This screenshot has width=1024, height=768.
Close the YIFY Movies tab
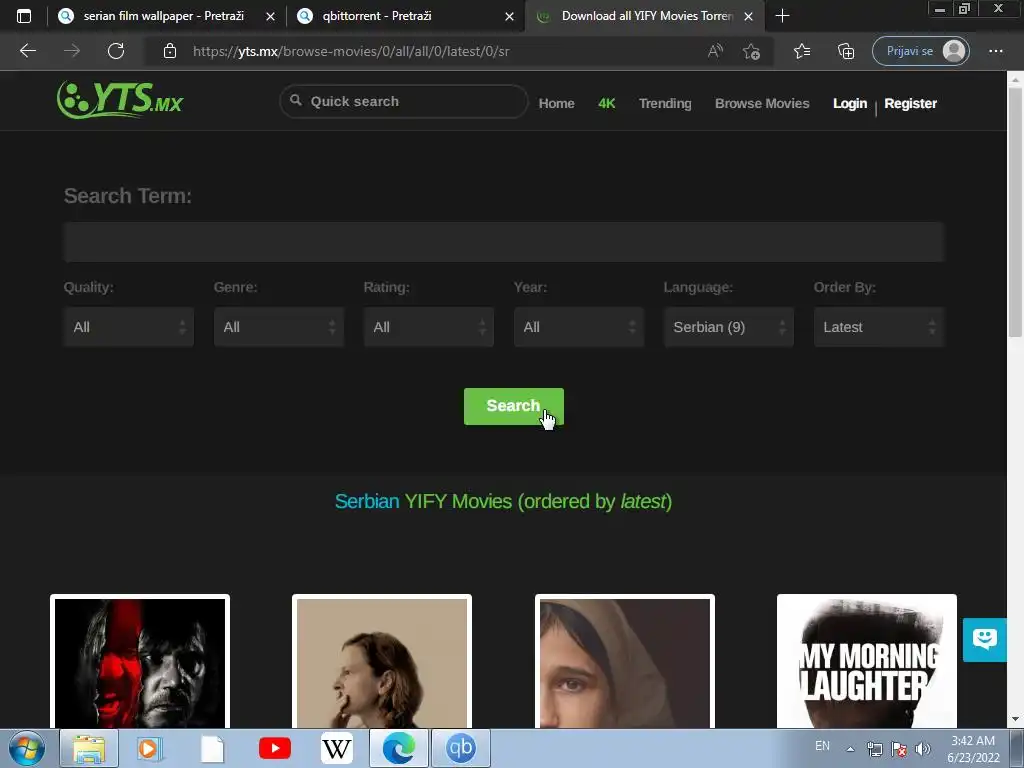pyautogui.click(x=748, y=16)
